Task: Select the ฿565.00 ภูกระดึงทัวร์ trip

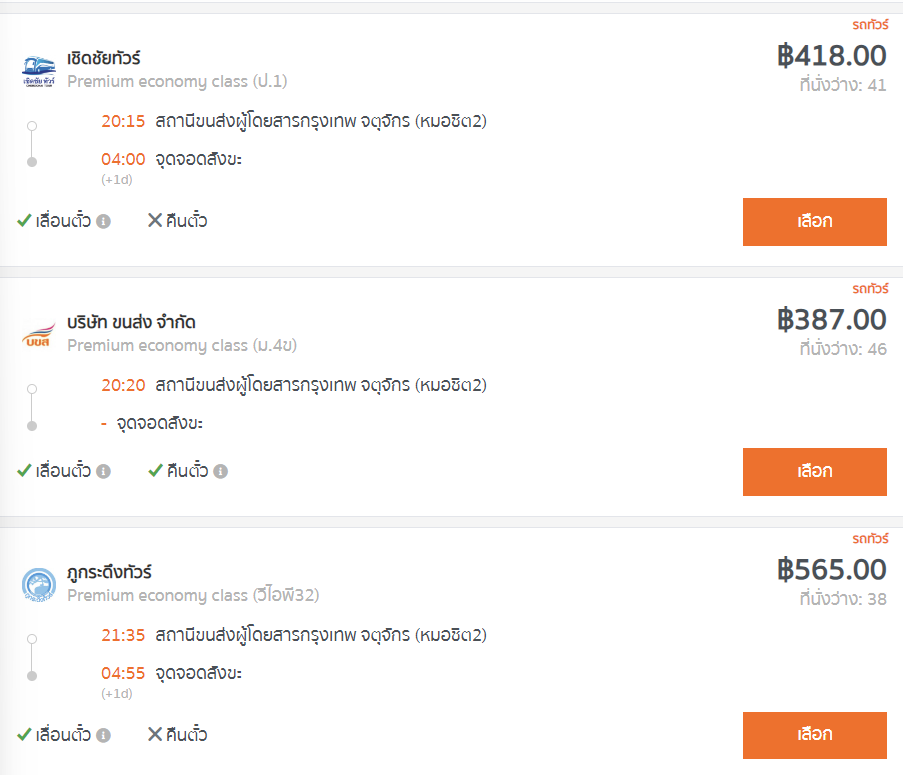Action: 814,735
